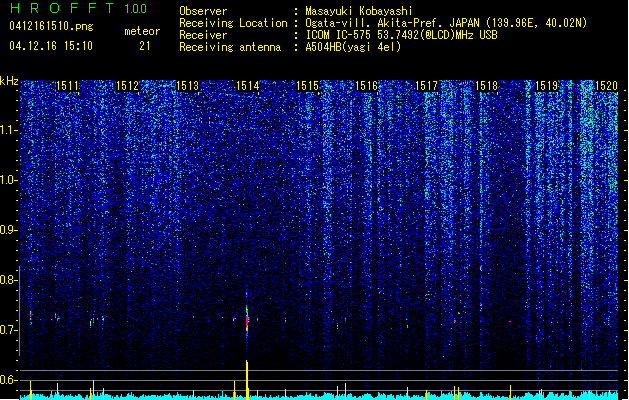
Task: Select the 1511 time marker
Action: pos(67,86)
